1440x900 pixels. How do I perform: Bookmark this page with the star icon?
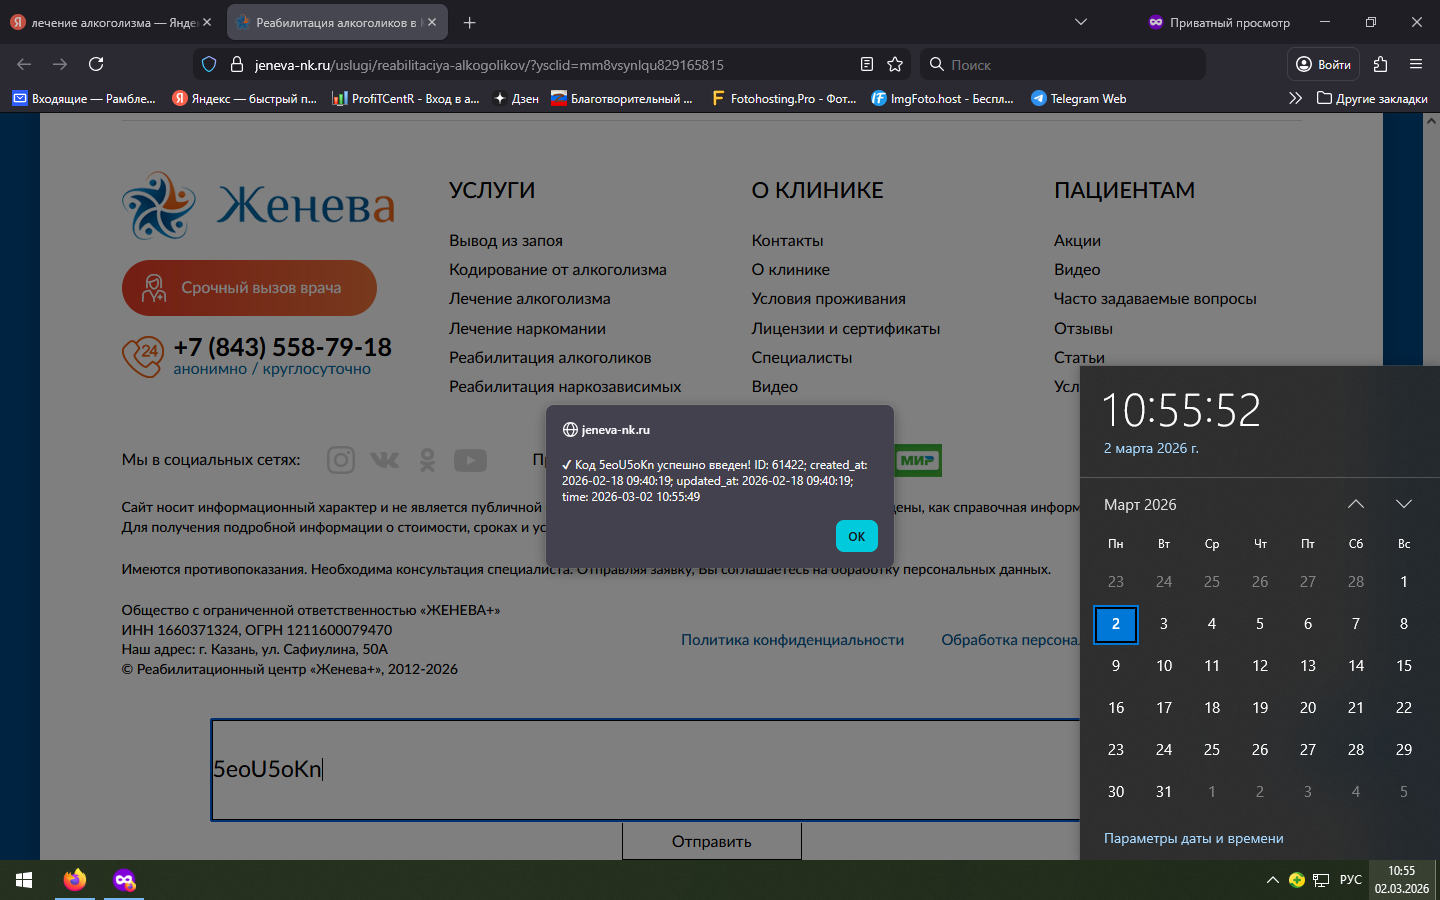895,64
